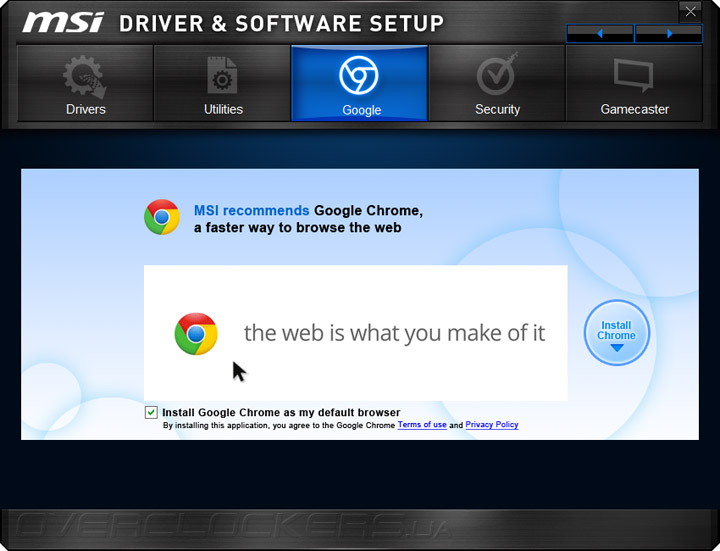Close the MSI setup window
The width and height of the screenshot is (720, 551).
690,12
